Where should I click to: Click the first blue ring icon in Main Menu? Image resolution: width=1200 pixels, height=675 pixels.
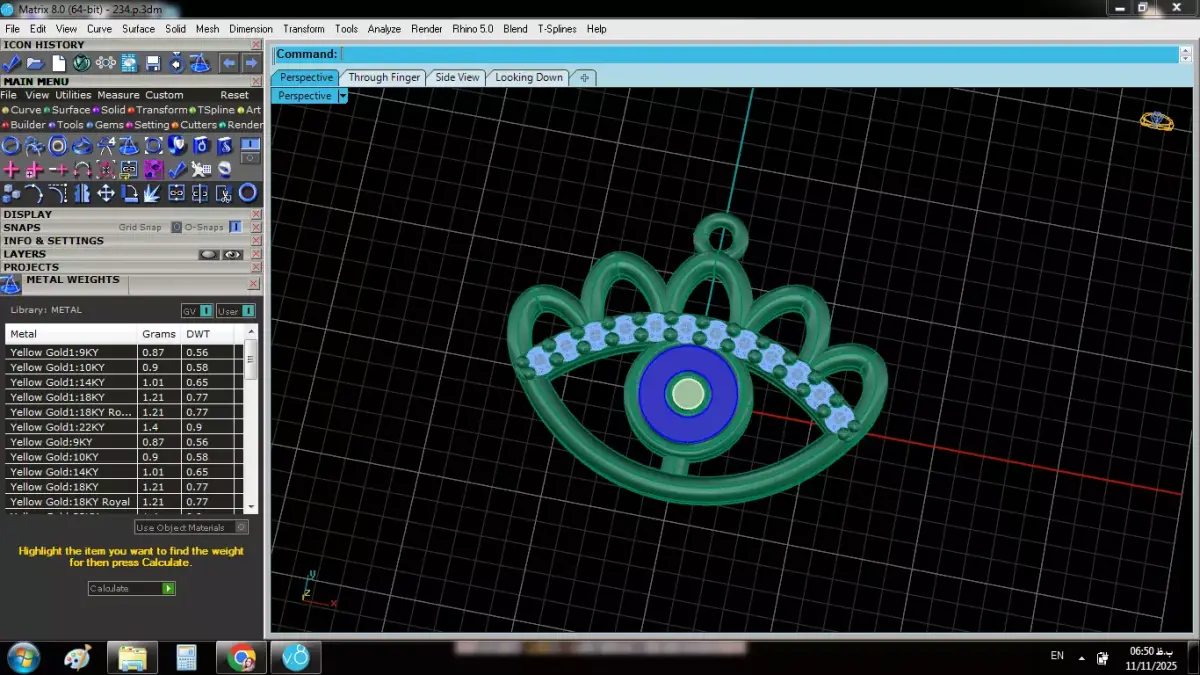coord(10,145)
